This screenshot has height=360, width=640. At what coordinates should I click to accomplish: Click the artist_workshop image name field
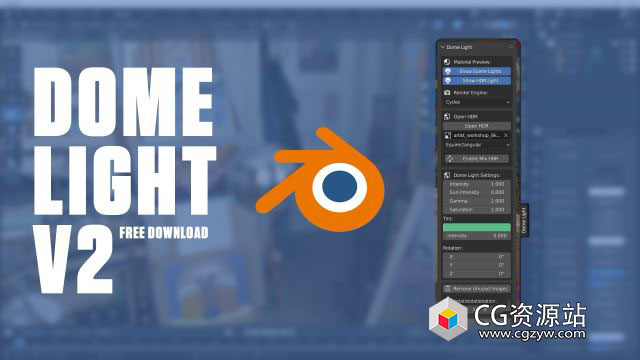tap(476, 135)
